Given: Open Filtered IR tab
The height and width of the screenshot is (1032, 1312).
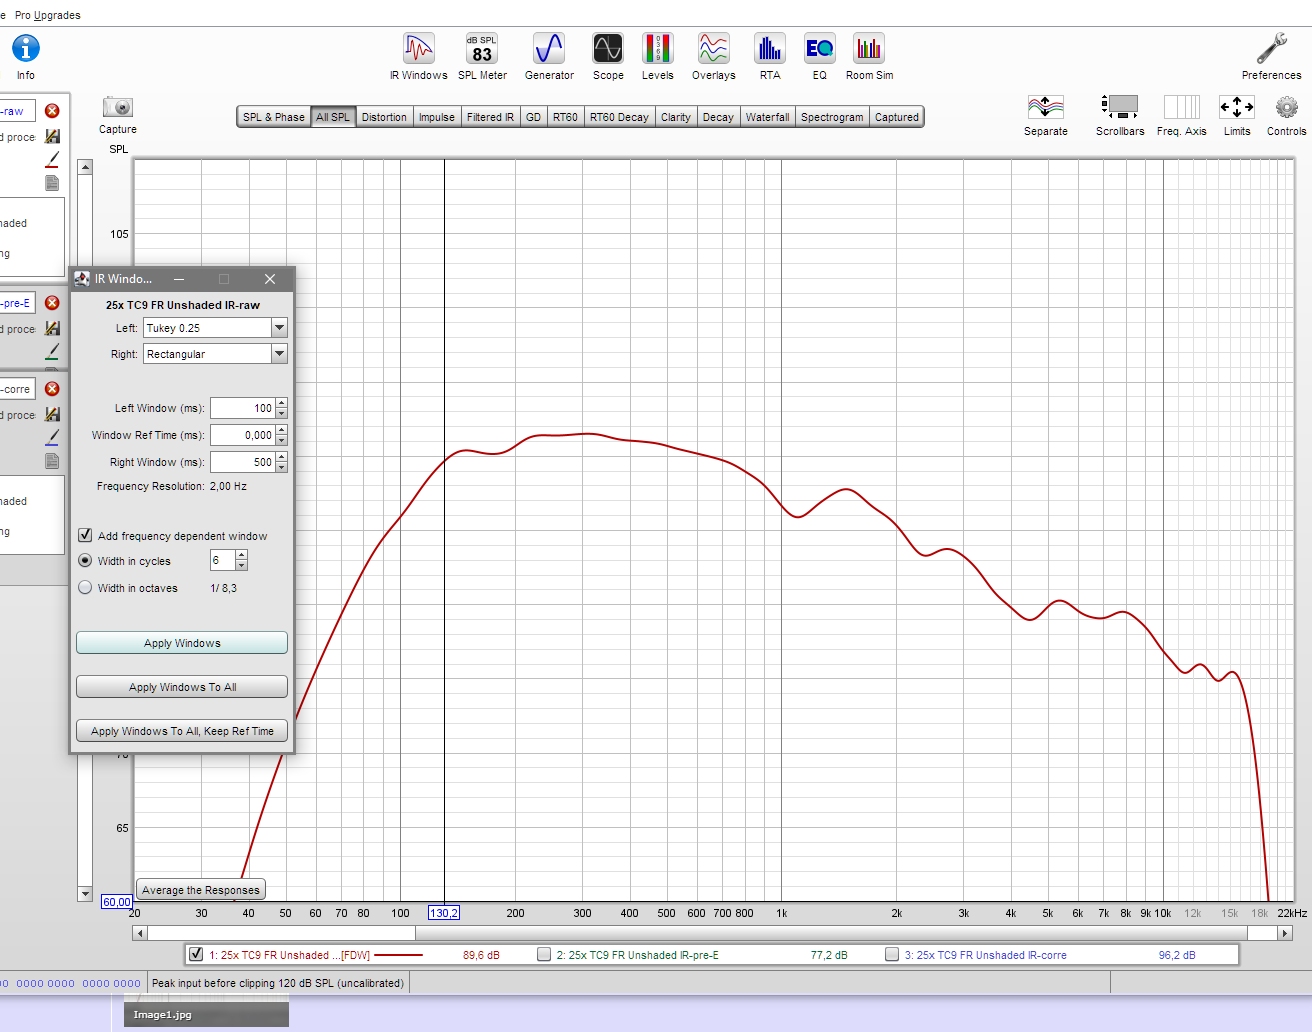Looking at the screenshot, I should coord(490,117).
